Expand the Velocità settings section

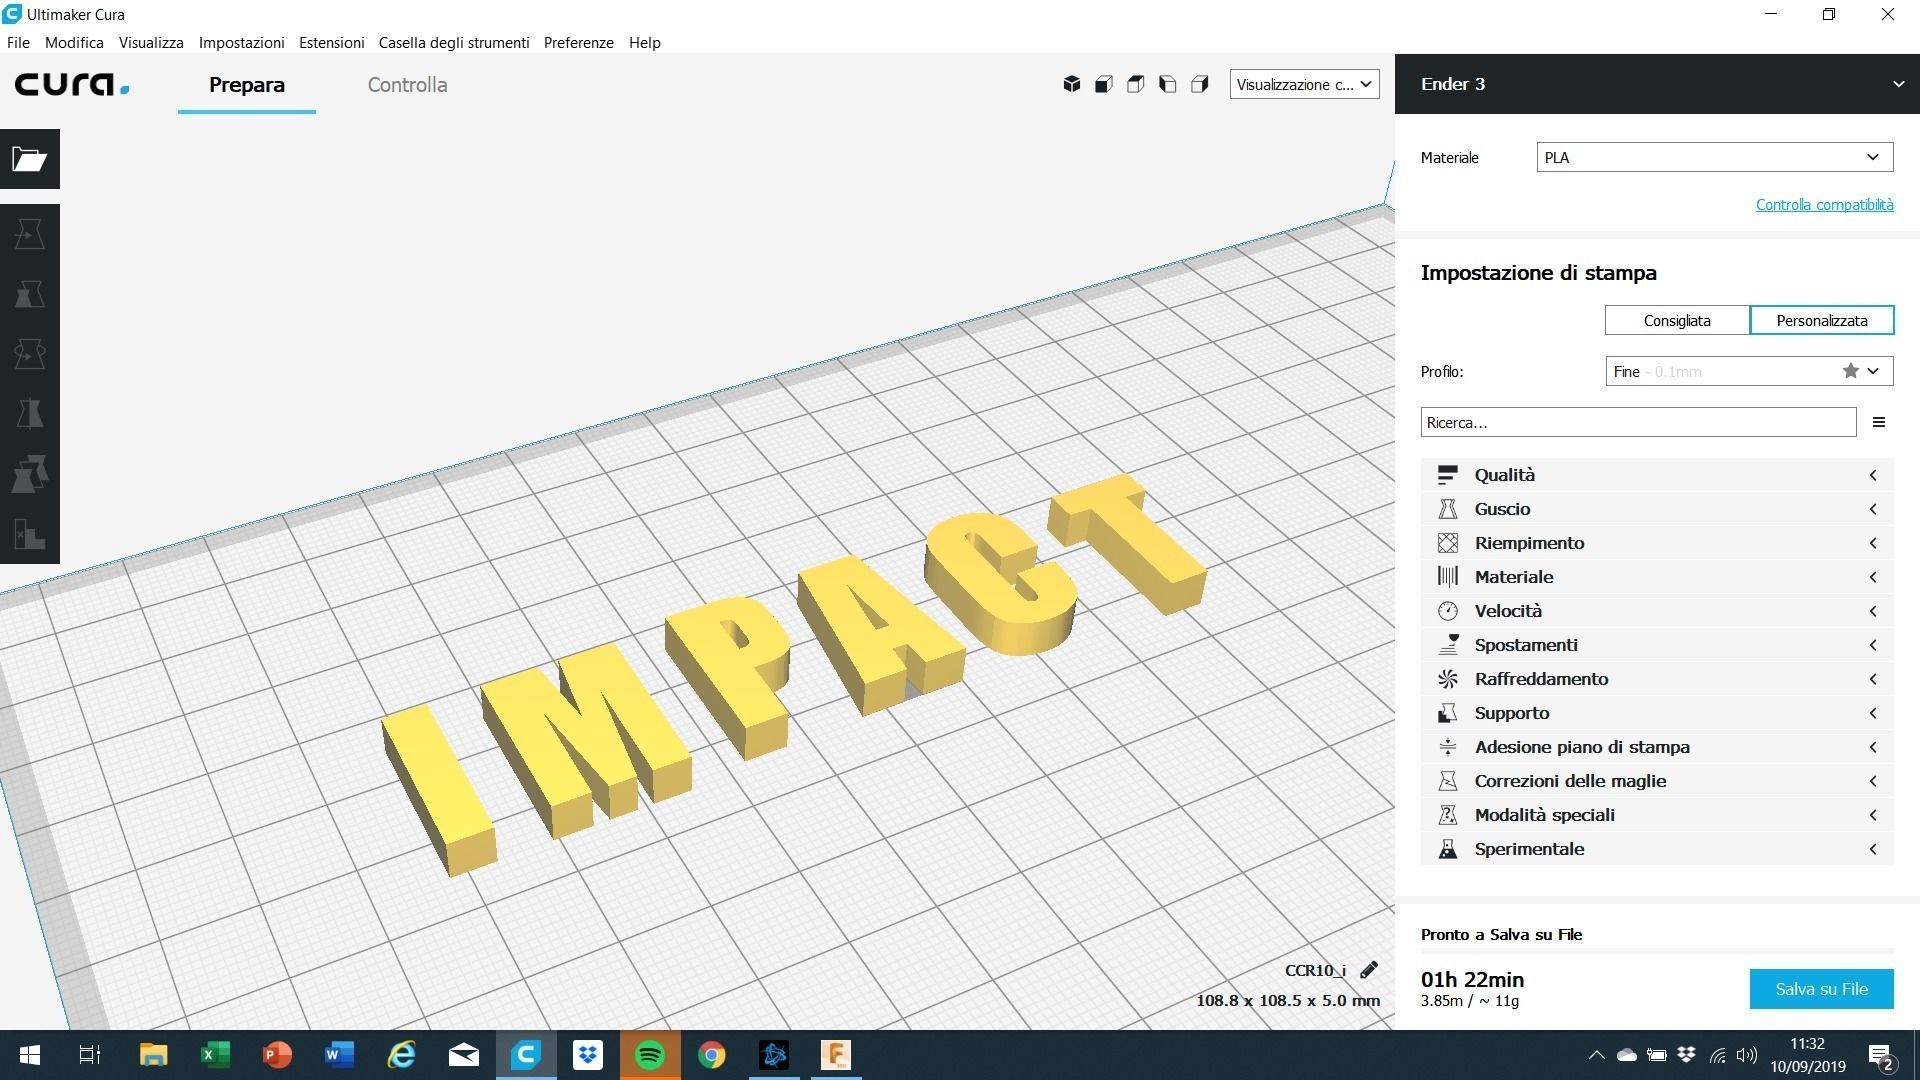point(1657,611)
